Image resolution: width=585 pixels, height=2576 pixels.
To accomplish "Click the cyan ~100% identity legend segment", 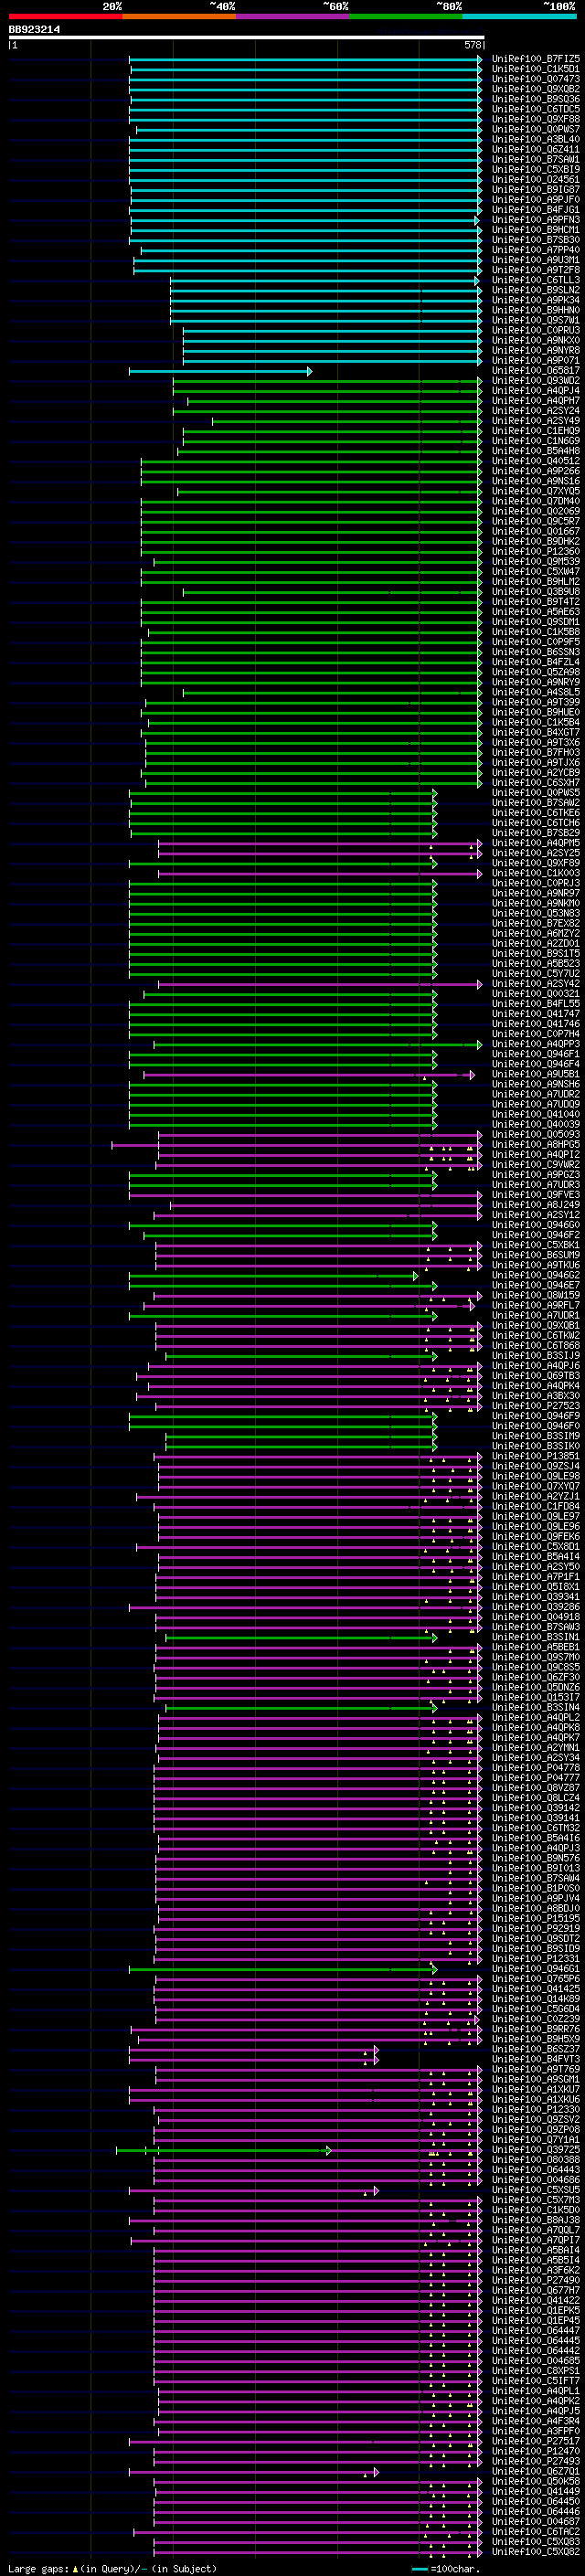I will point(520,16).
